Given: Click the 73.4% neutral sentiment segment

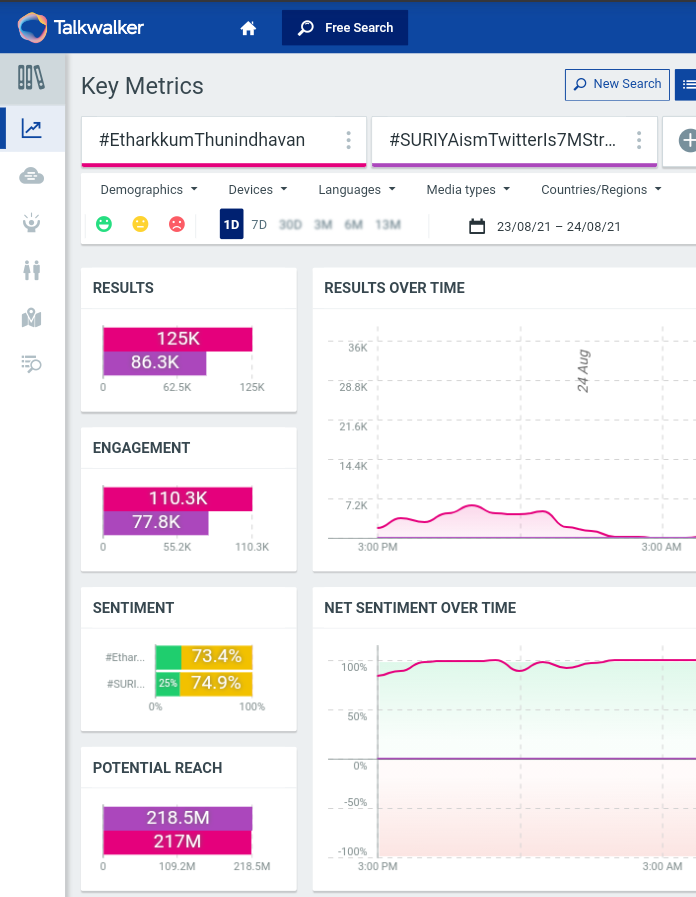Looking at the screenshot, I should tap(217, 656).
